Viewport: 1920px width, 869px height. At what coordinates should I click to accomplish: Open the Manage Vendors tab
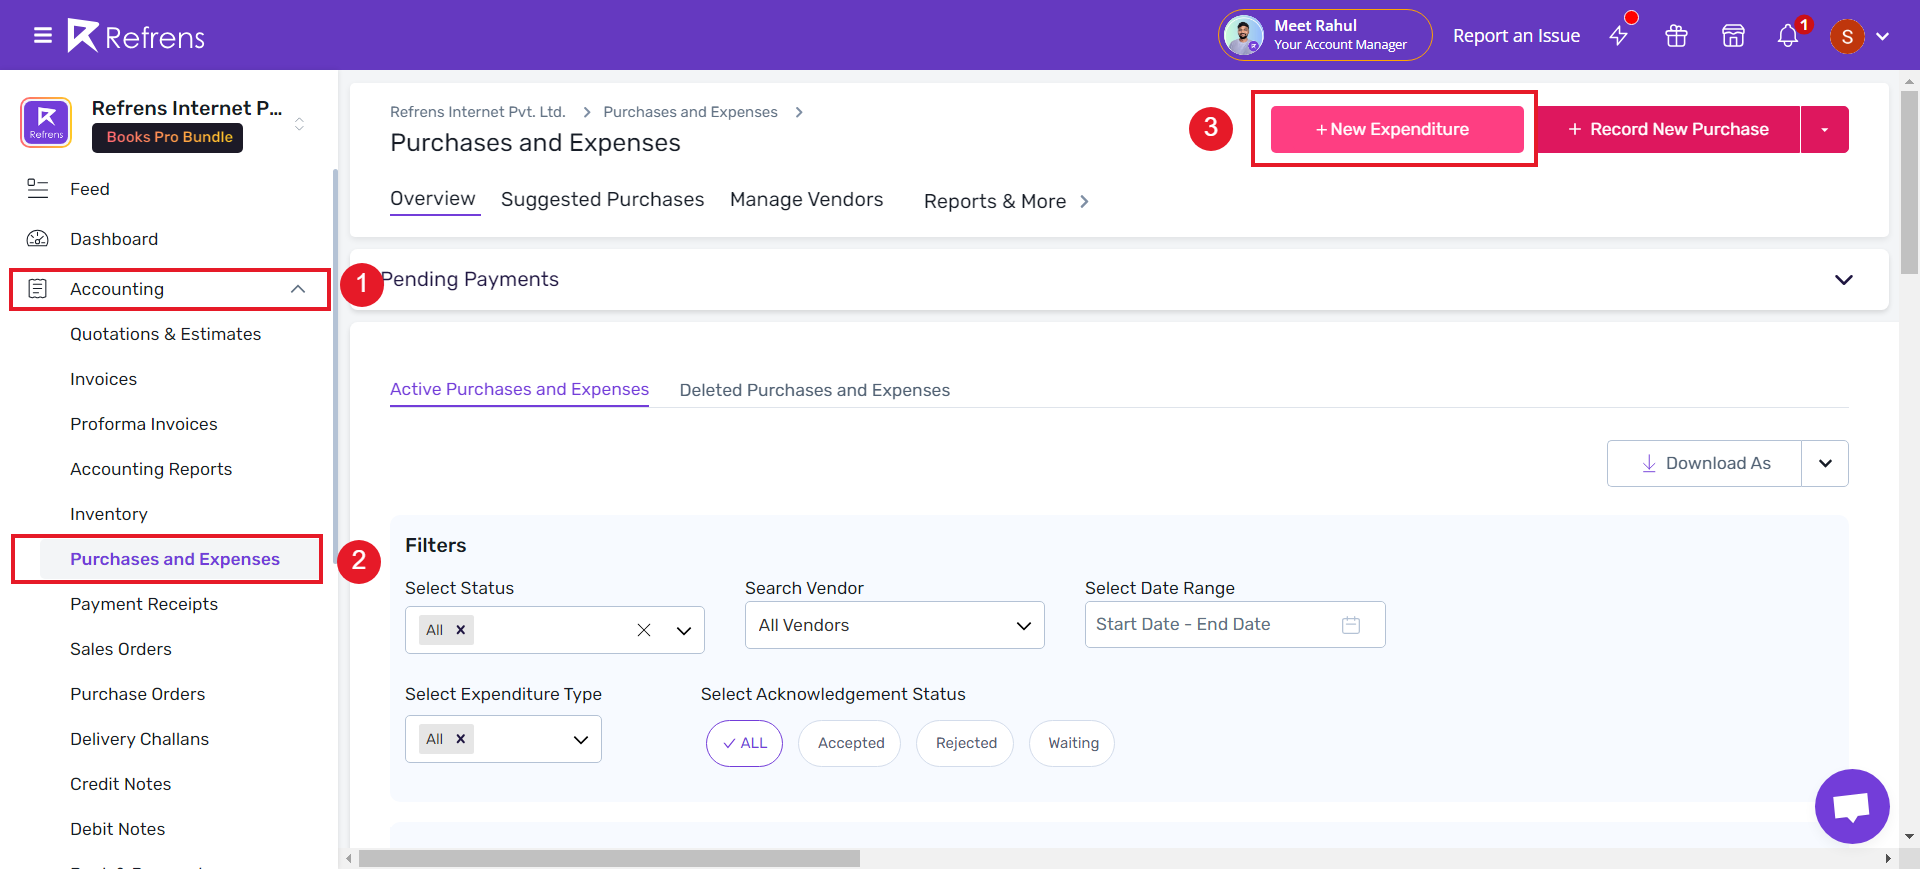[807, 200]
